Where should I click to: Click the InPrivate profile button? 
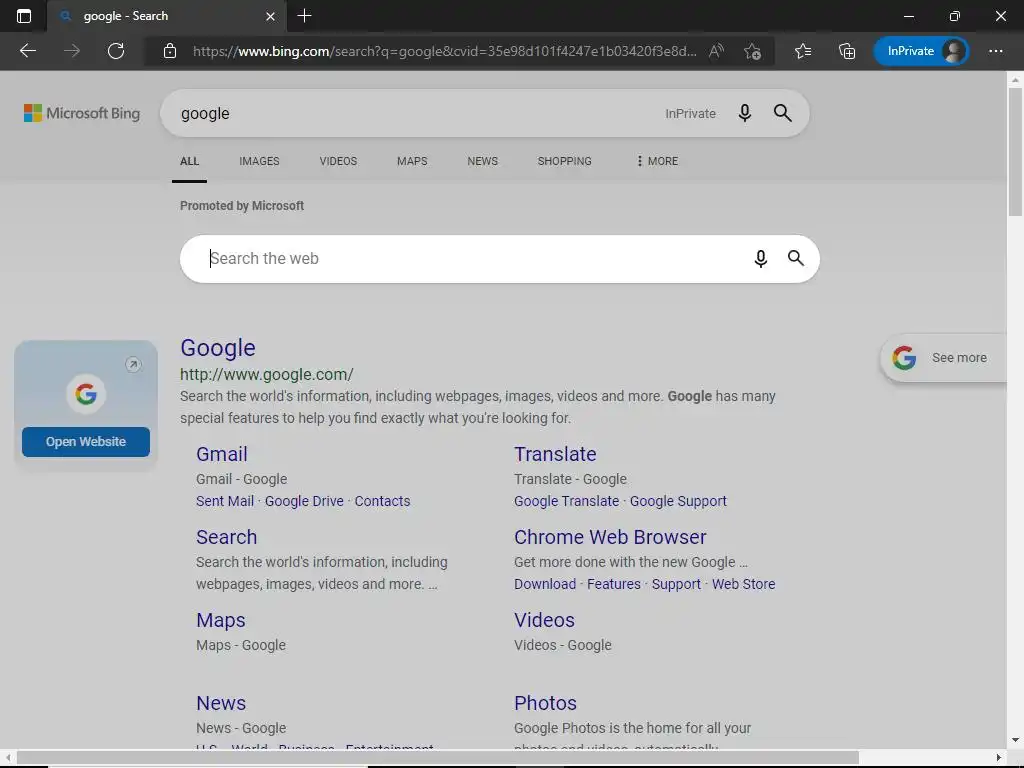click(x=921, y=51)
